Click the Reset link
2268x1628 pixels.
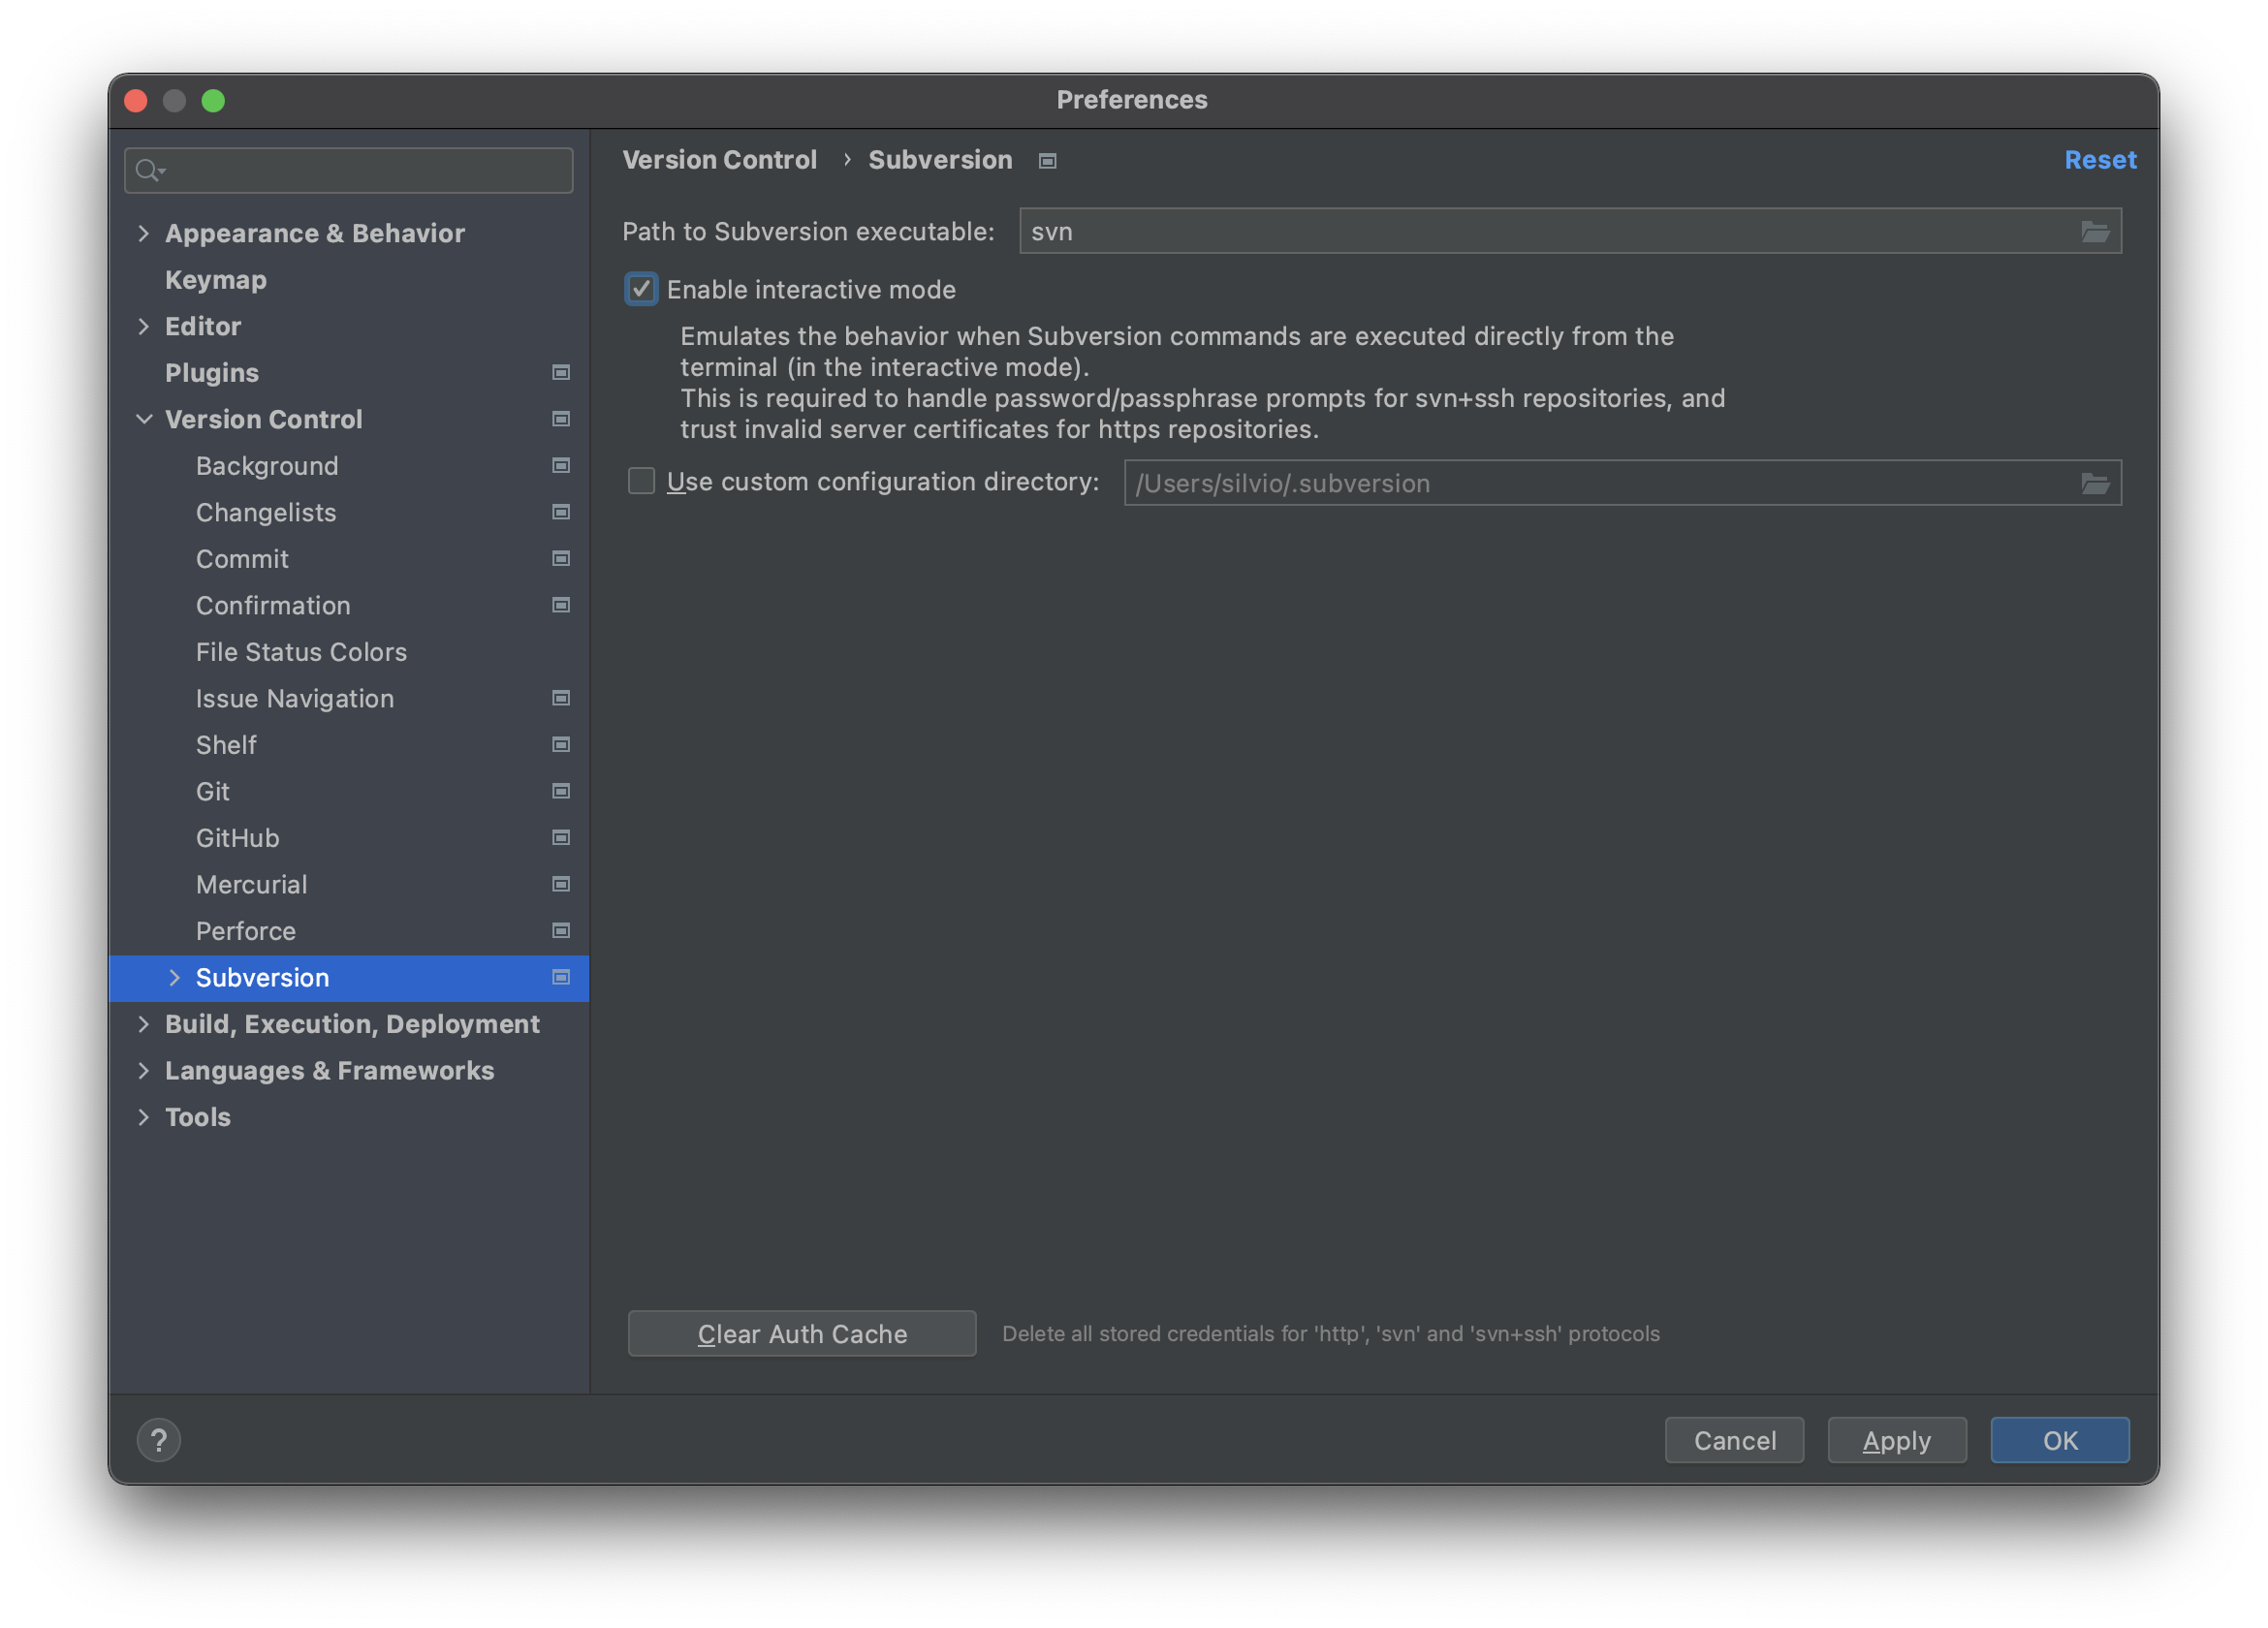tap(2099, 160)
